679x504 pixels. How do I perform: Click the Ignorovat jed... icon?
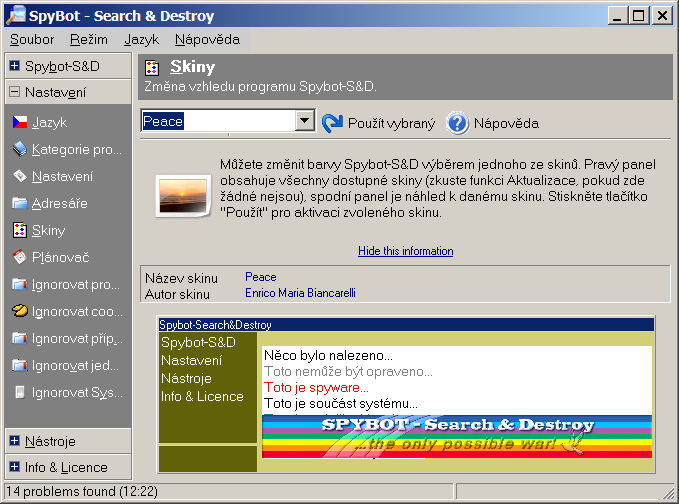pyautogui.click(x=19, y=365)
